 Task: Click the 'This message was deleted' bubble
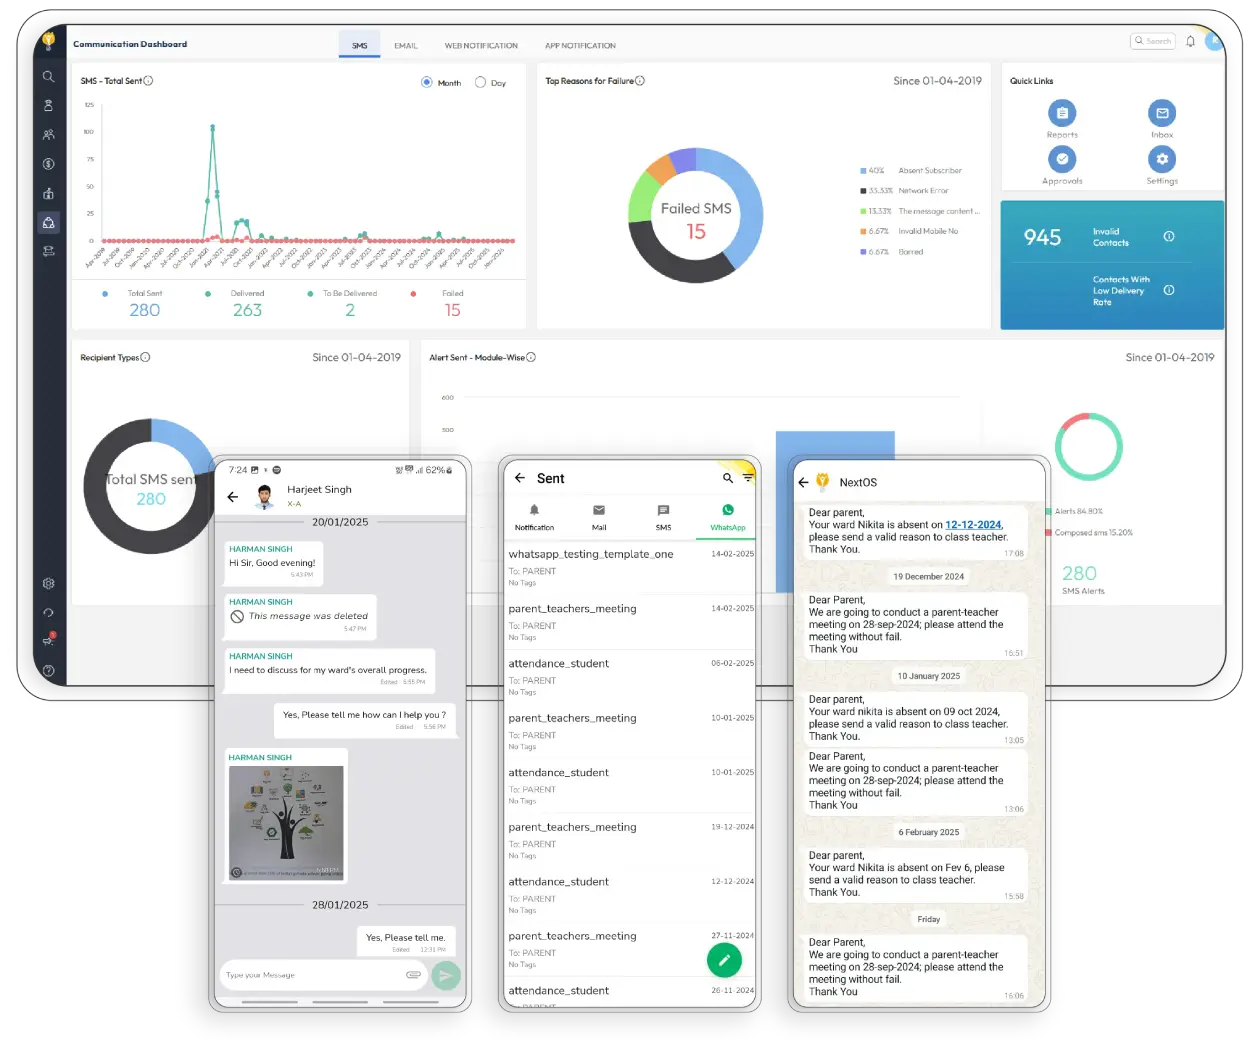coord(301,616)
